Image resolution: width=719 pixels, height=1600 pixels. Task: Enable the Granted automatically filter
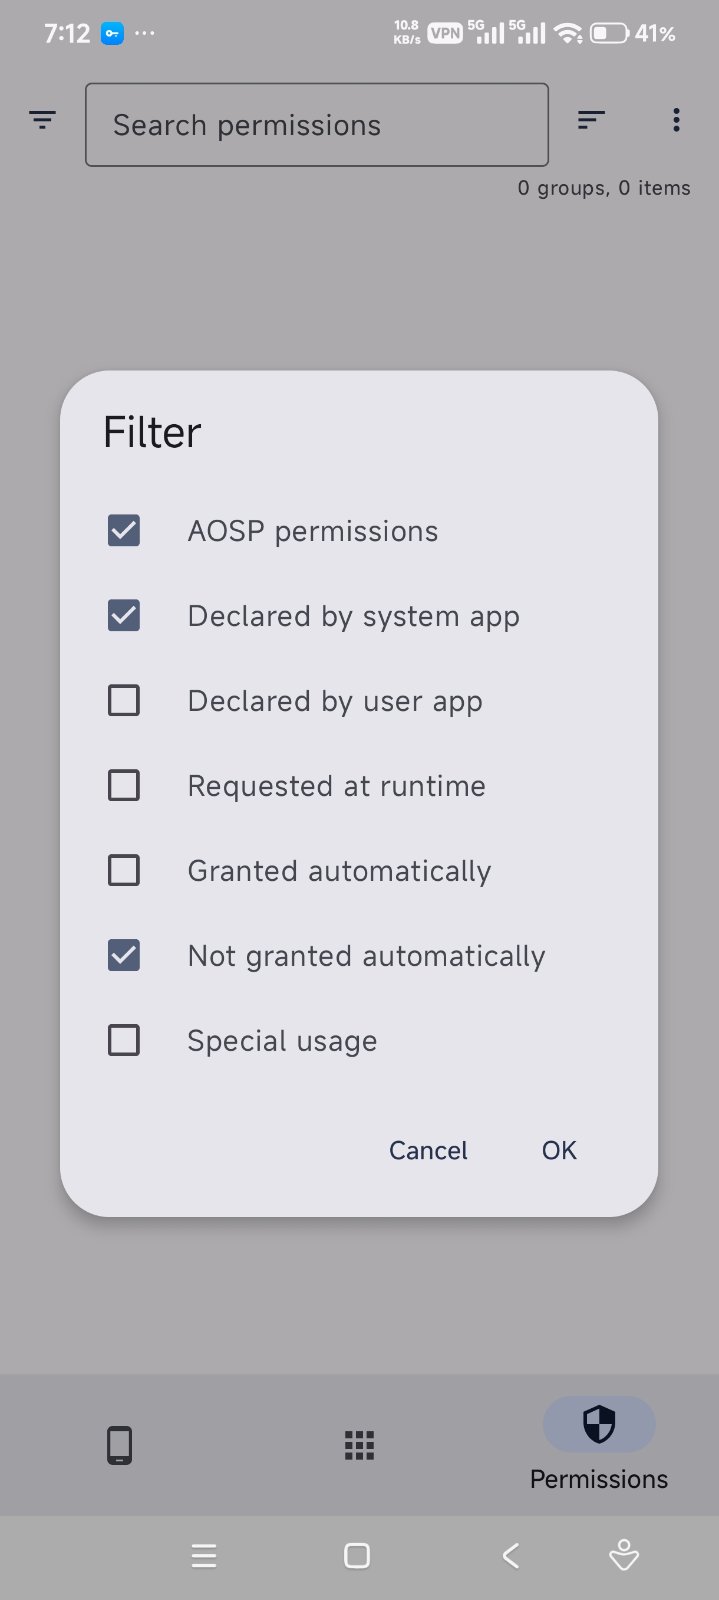pos(124,871)
